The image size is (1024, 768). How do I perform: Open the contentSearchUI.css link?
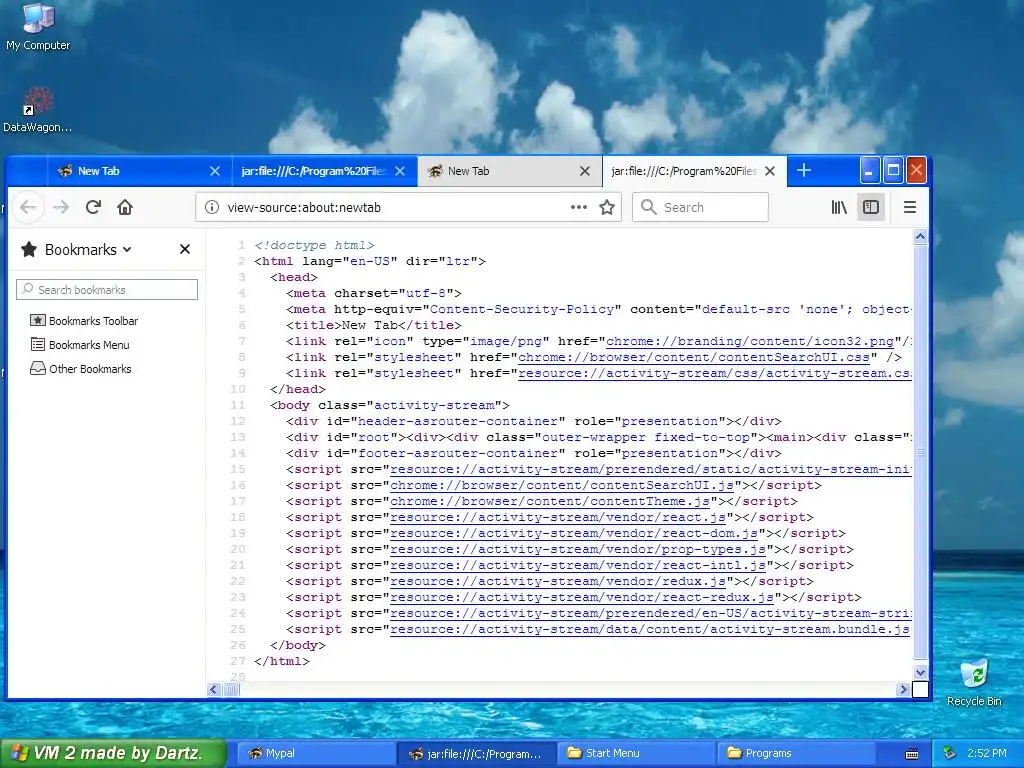694,357
